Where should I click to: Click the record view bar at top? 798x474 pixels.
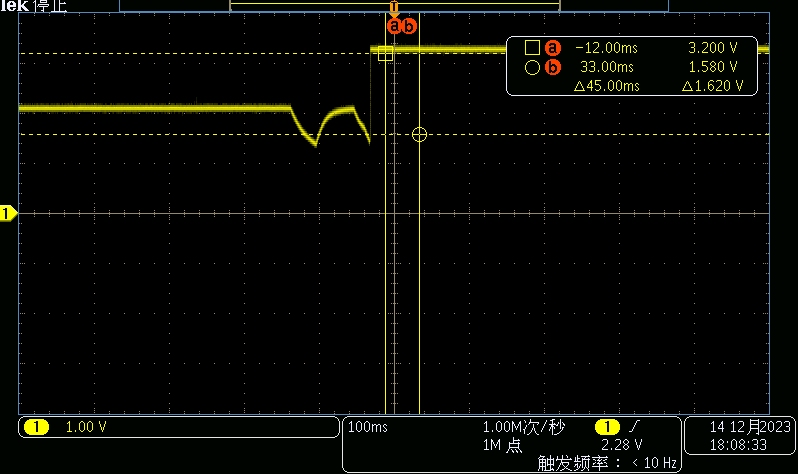click(394, 6)
